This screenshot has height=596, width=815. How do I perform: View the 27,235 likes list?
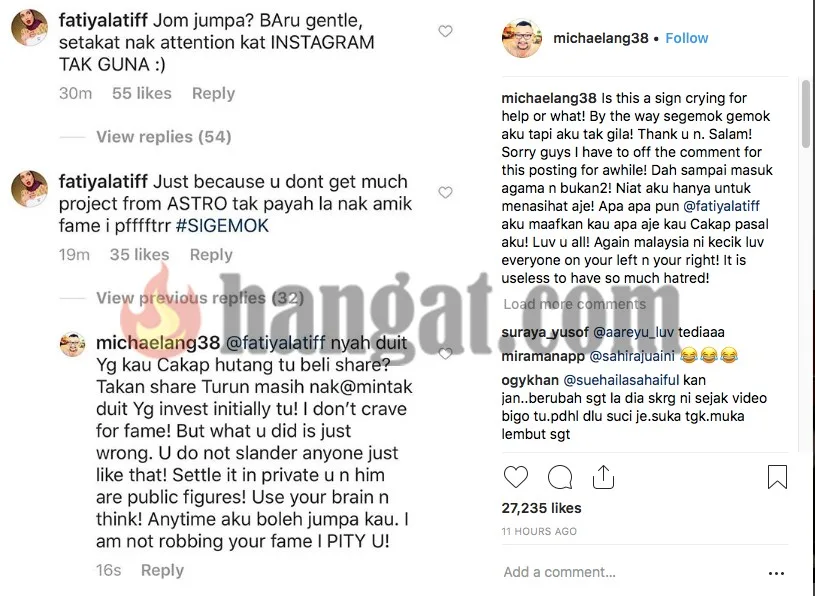pyautogui.click(x=541, y=508)
